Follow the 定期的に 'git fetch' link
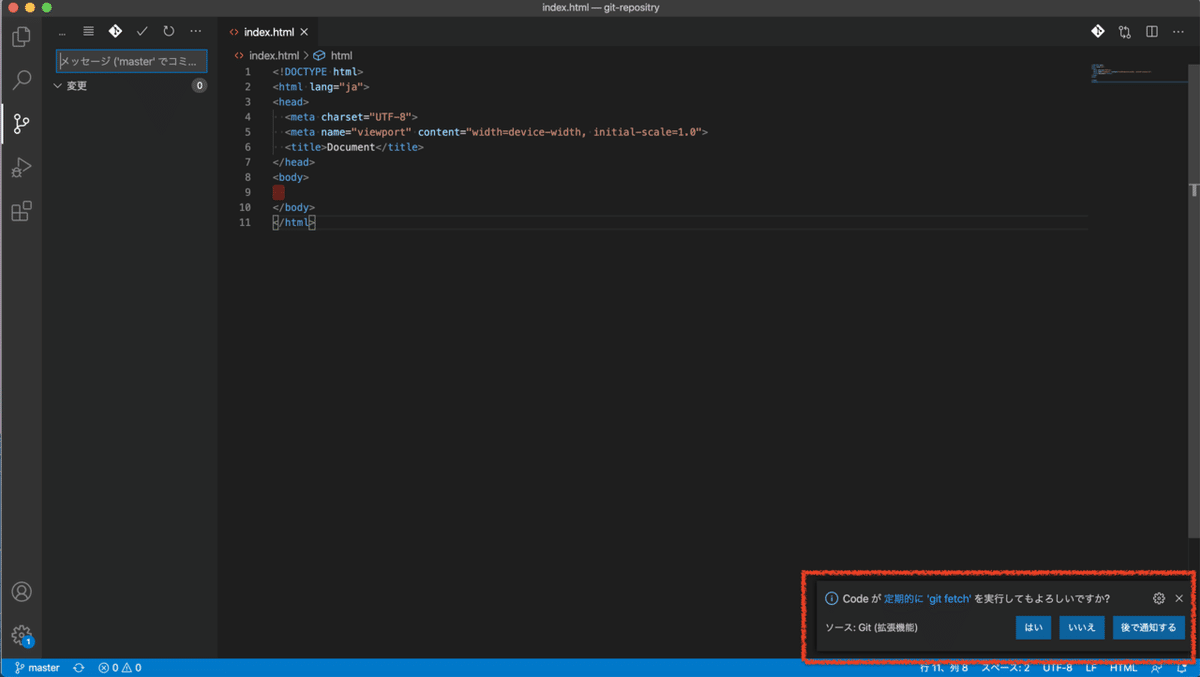This screenshot has width=1200, height=677. [x=927, y=598]
